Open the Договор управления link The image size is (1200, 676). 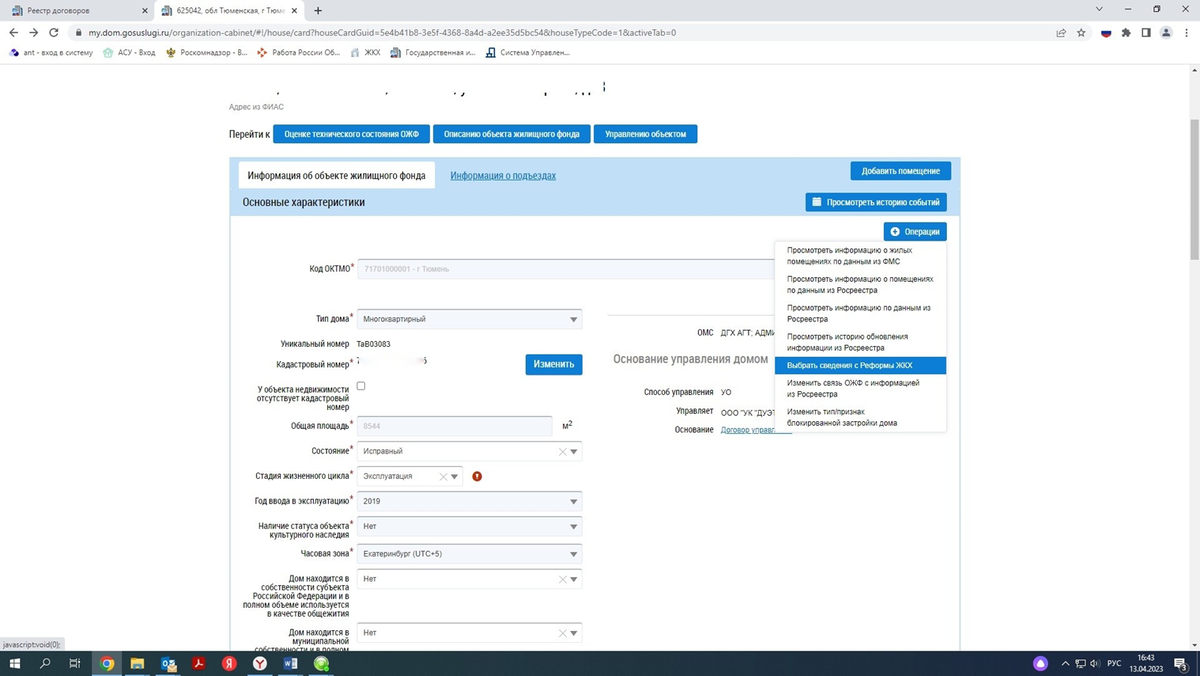click(x=756, y=429)
